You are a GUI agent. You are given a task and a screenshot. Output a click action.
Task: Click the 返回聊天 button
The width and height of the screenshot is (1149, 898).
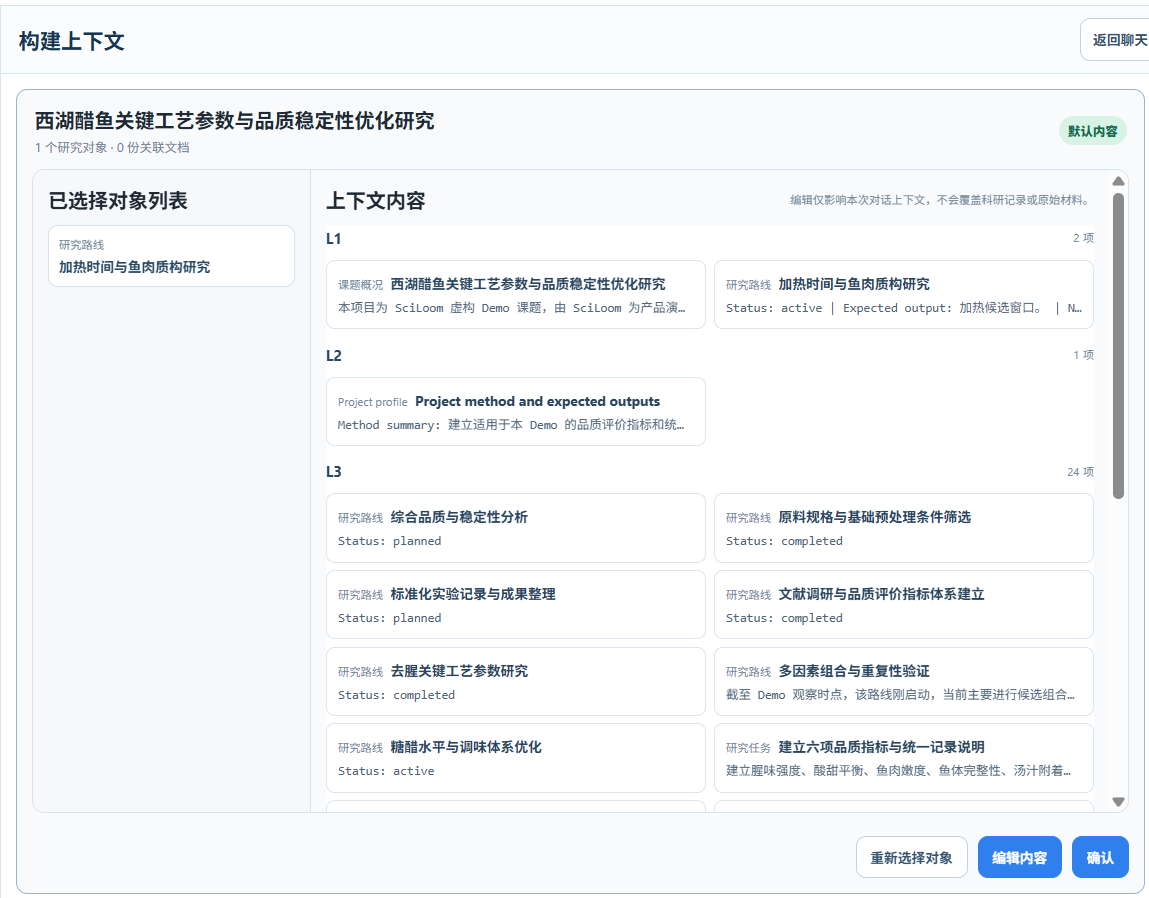(x=1115, y=40)
